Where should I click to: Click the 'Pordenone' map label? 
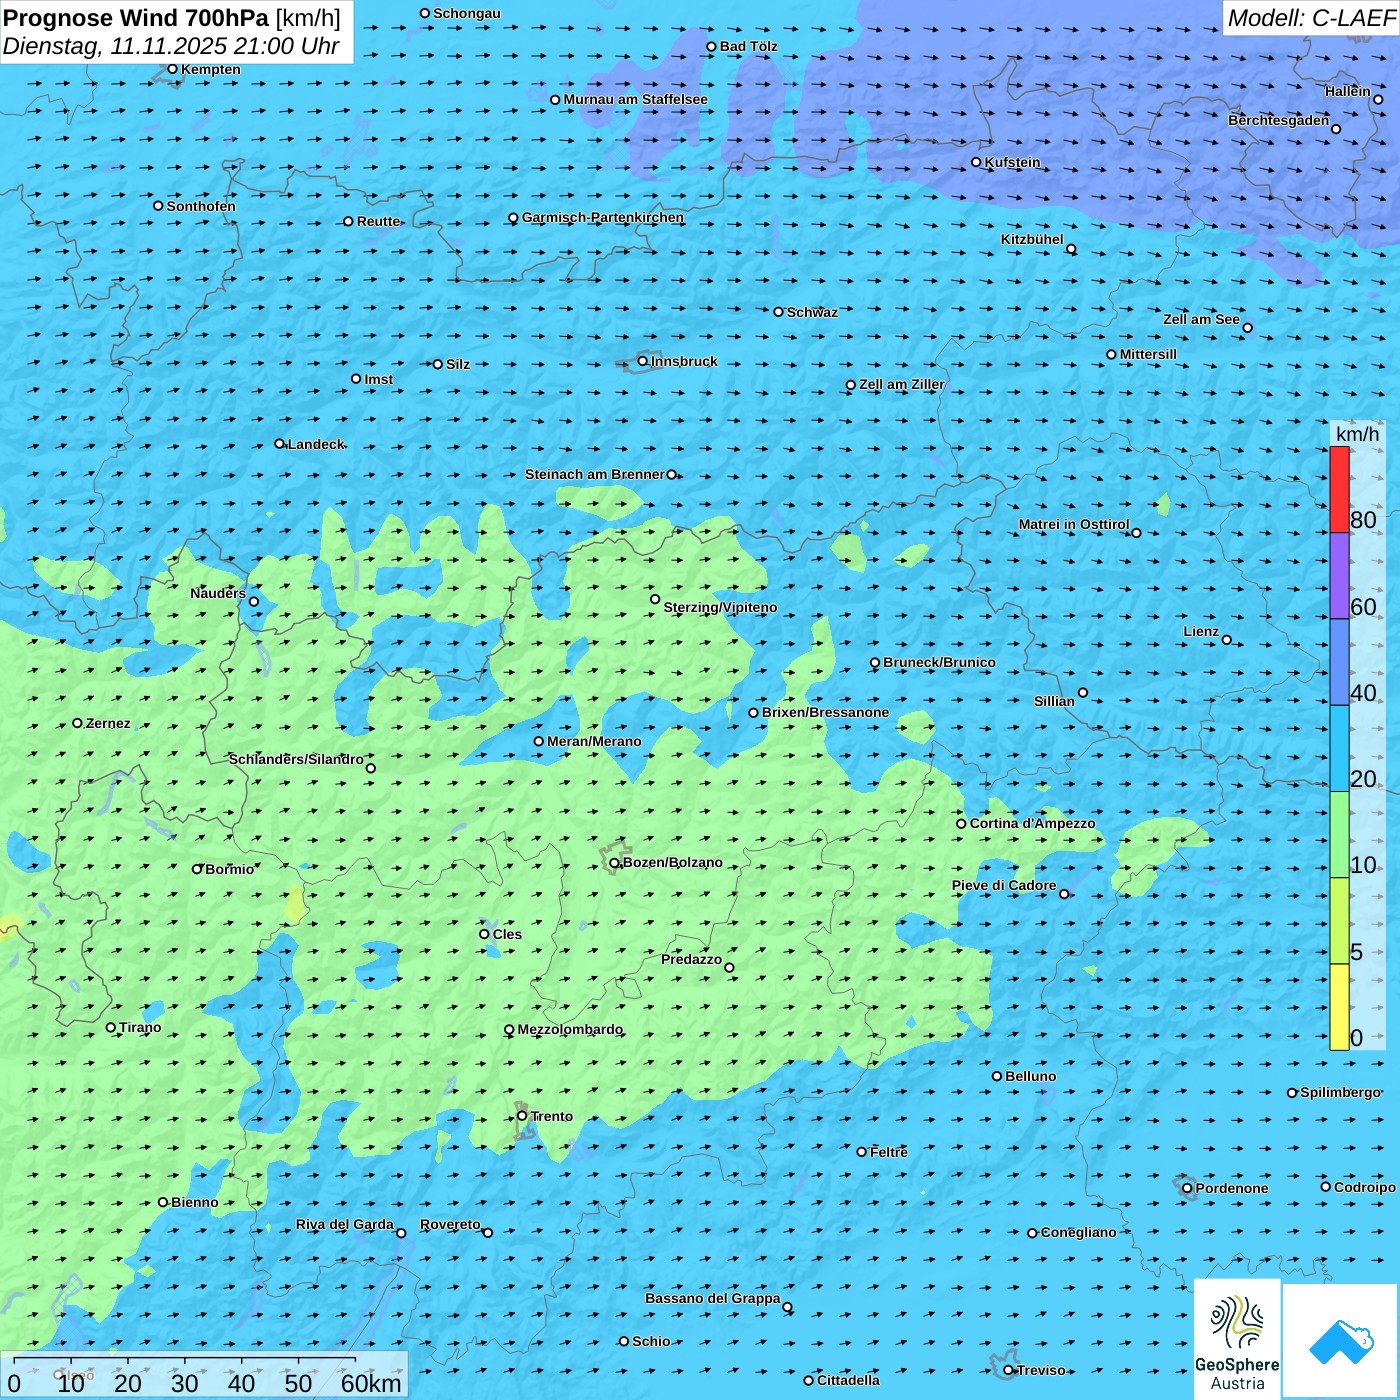(1232, 1188)
